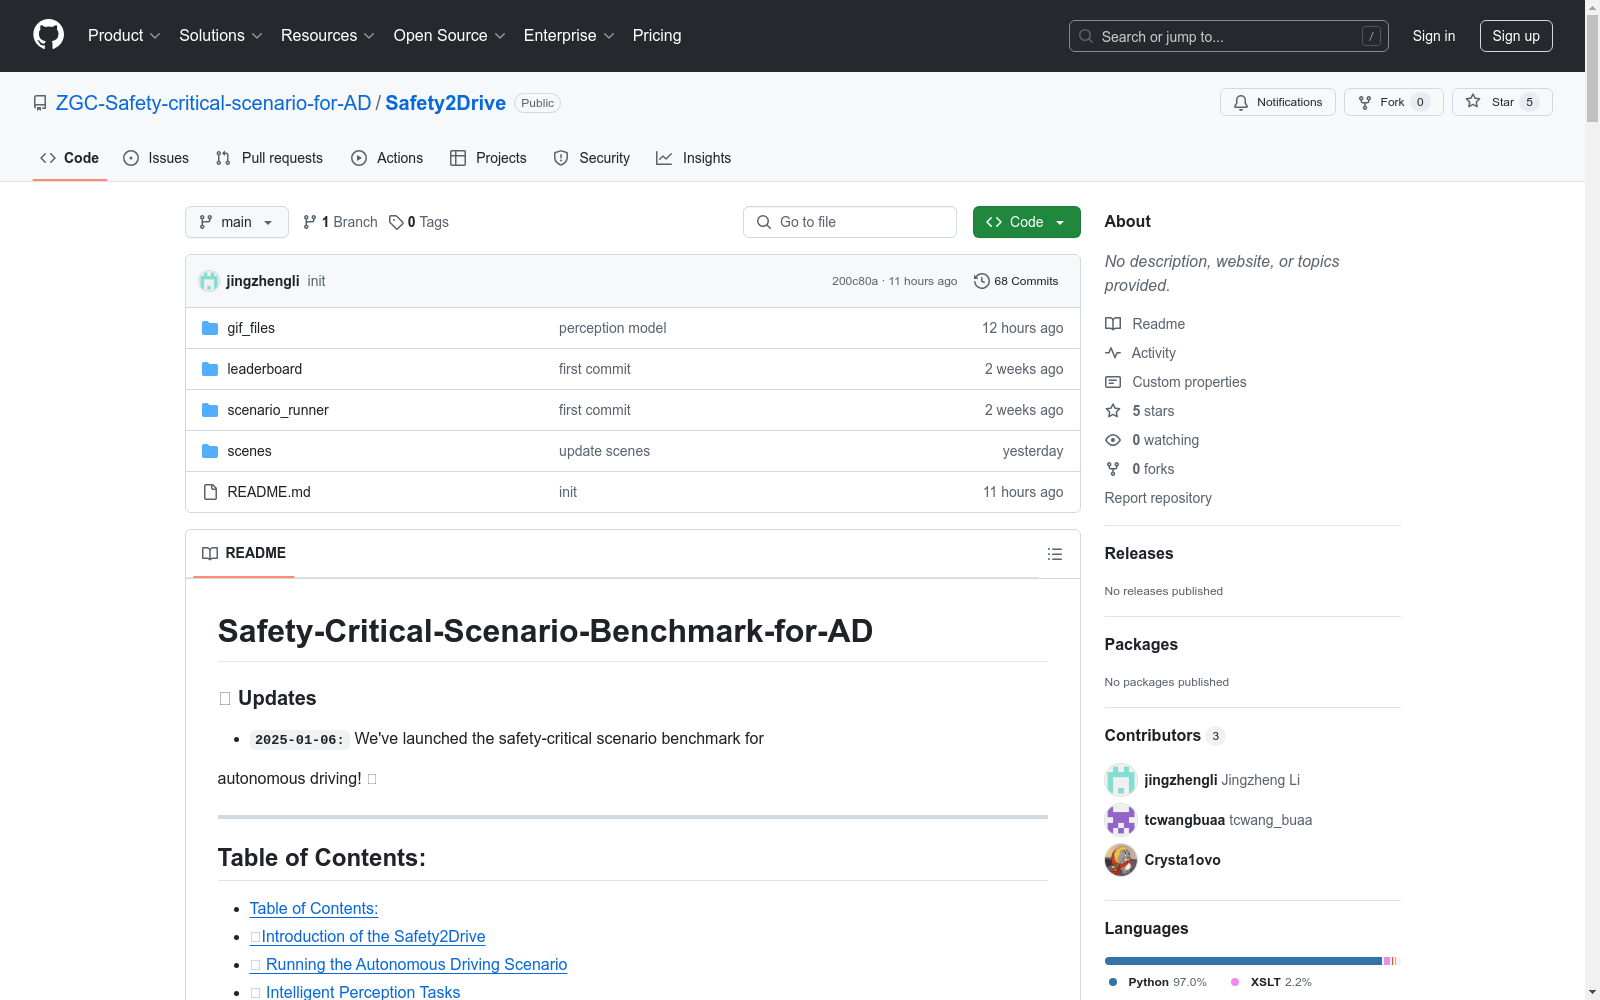Click the Sign up button
Image resolution: width=1600 pixels, height=1000 pixels.
point(1516,36)
